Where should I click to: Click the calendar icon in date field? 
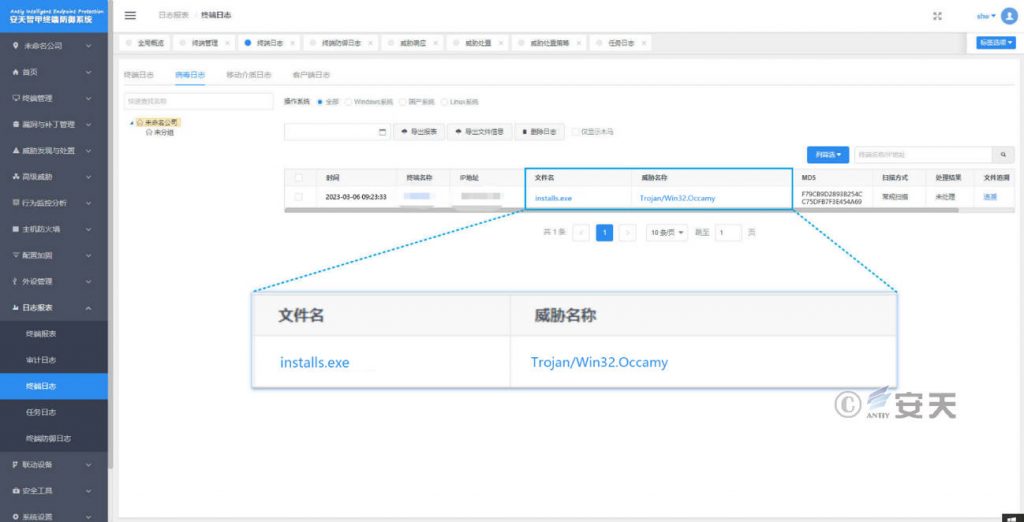[383, 132]
